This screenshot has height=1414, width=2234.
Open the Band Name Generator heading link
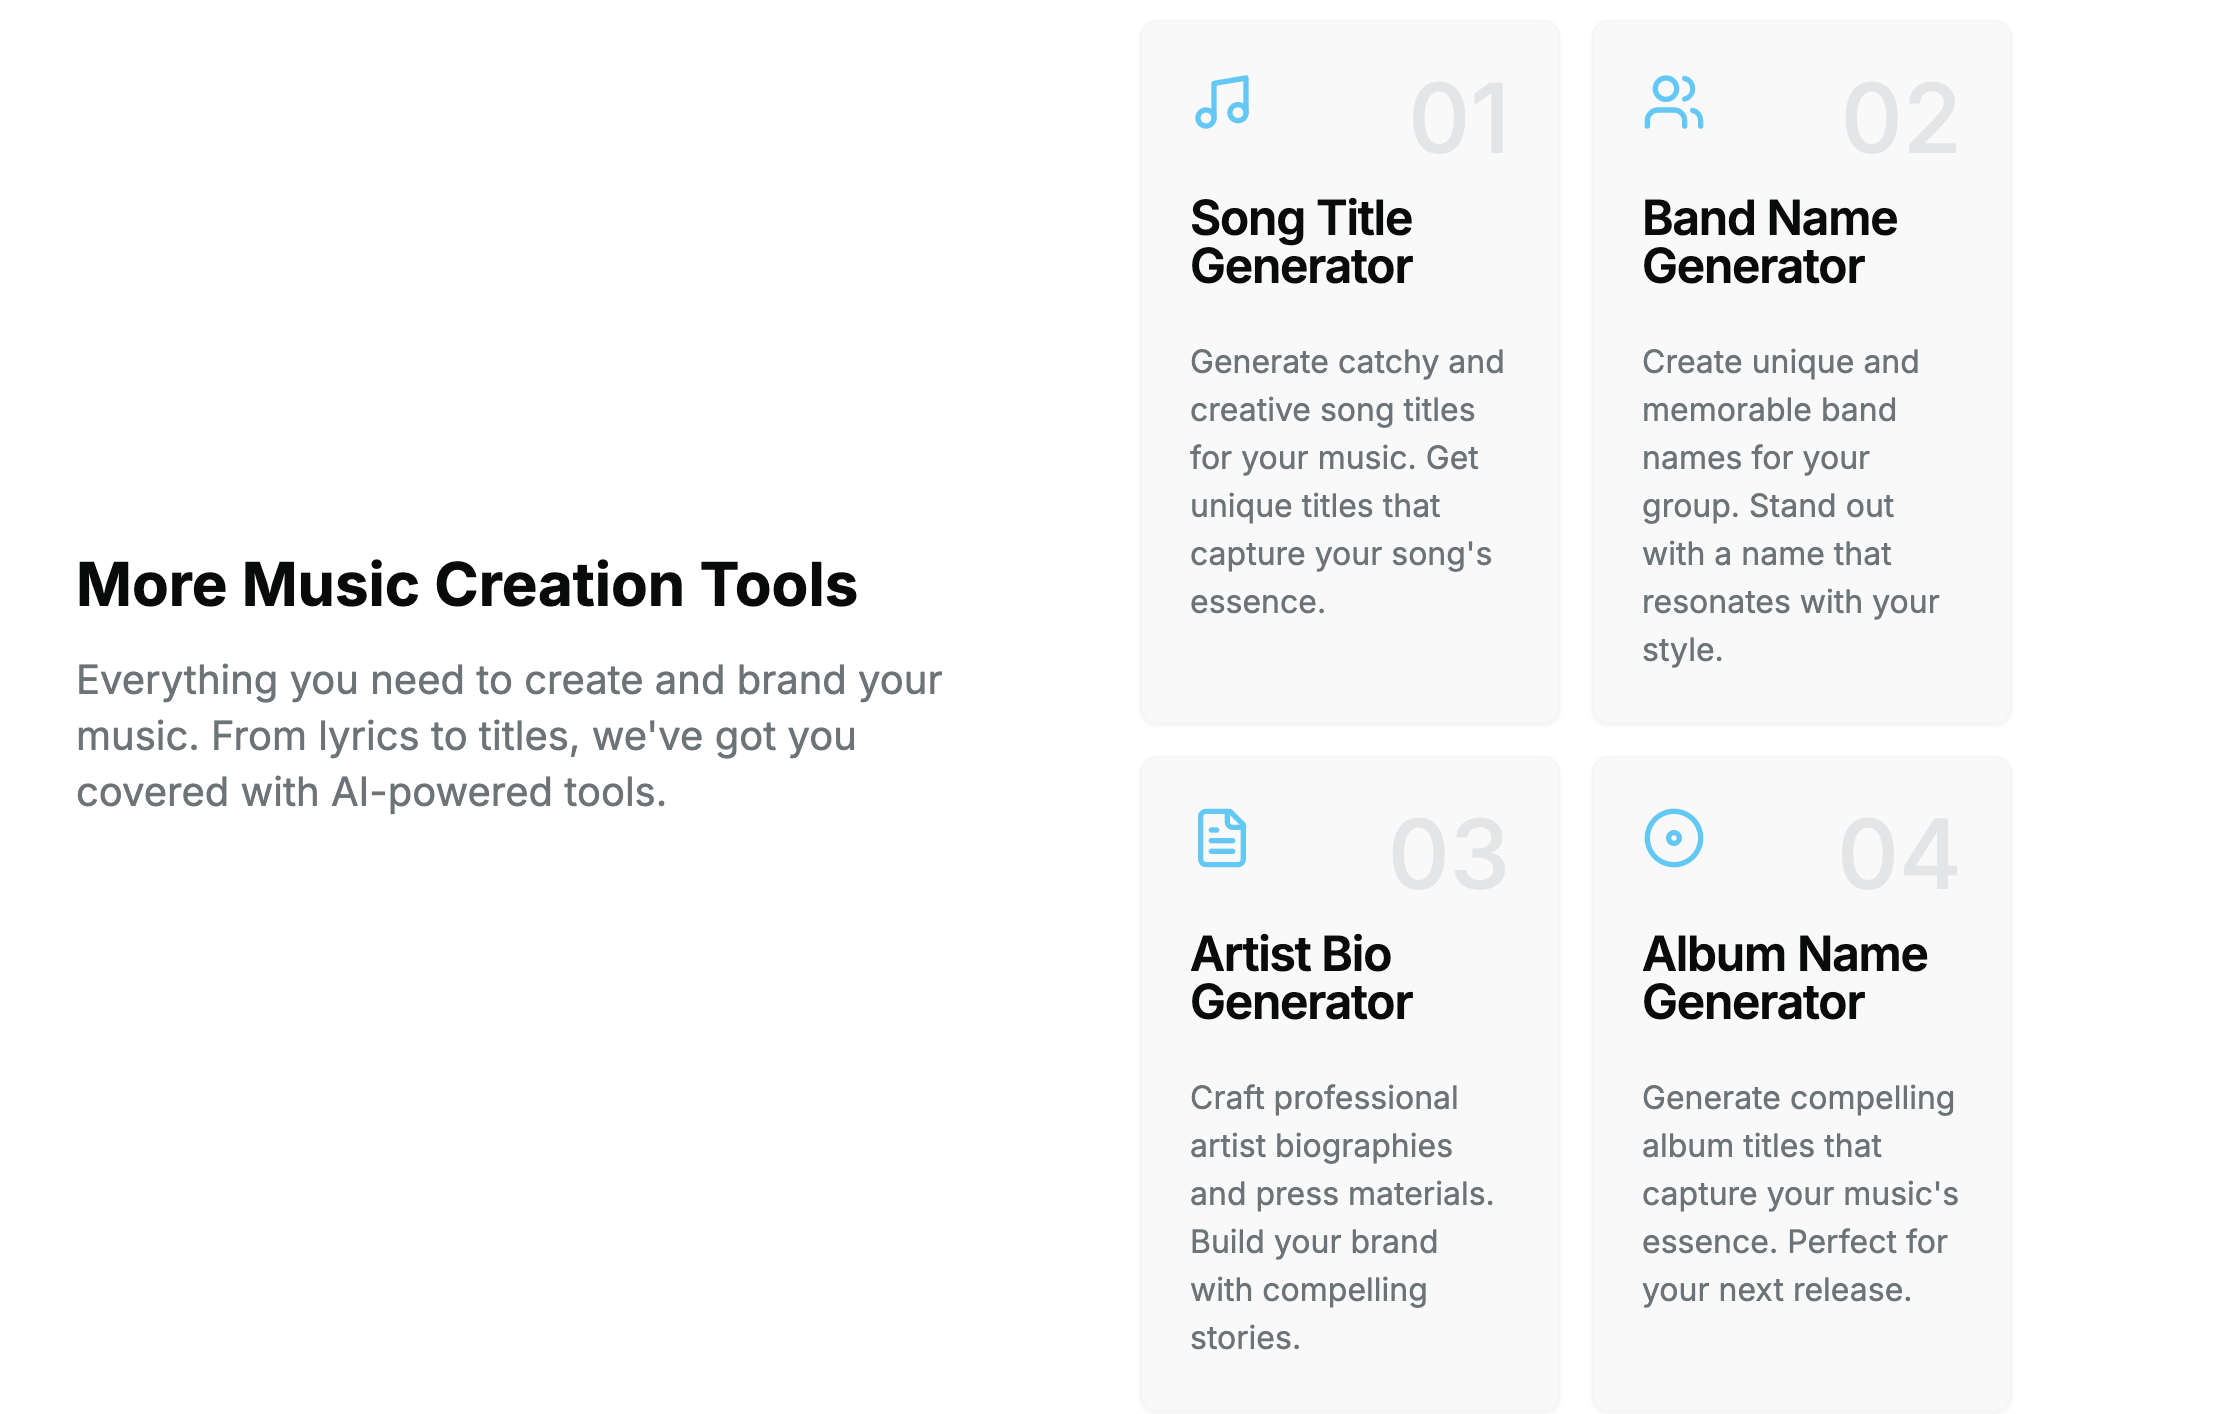point(1769,242)
